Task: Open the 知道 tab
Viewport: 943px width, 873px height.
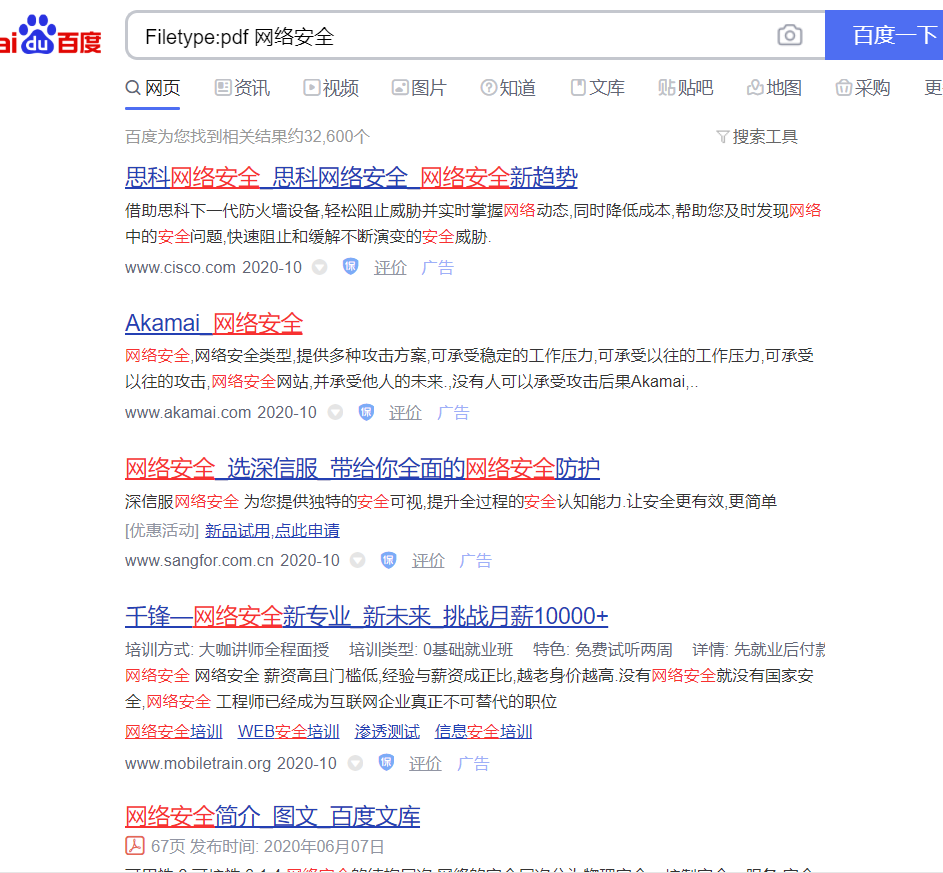Action: coord(508,88)
